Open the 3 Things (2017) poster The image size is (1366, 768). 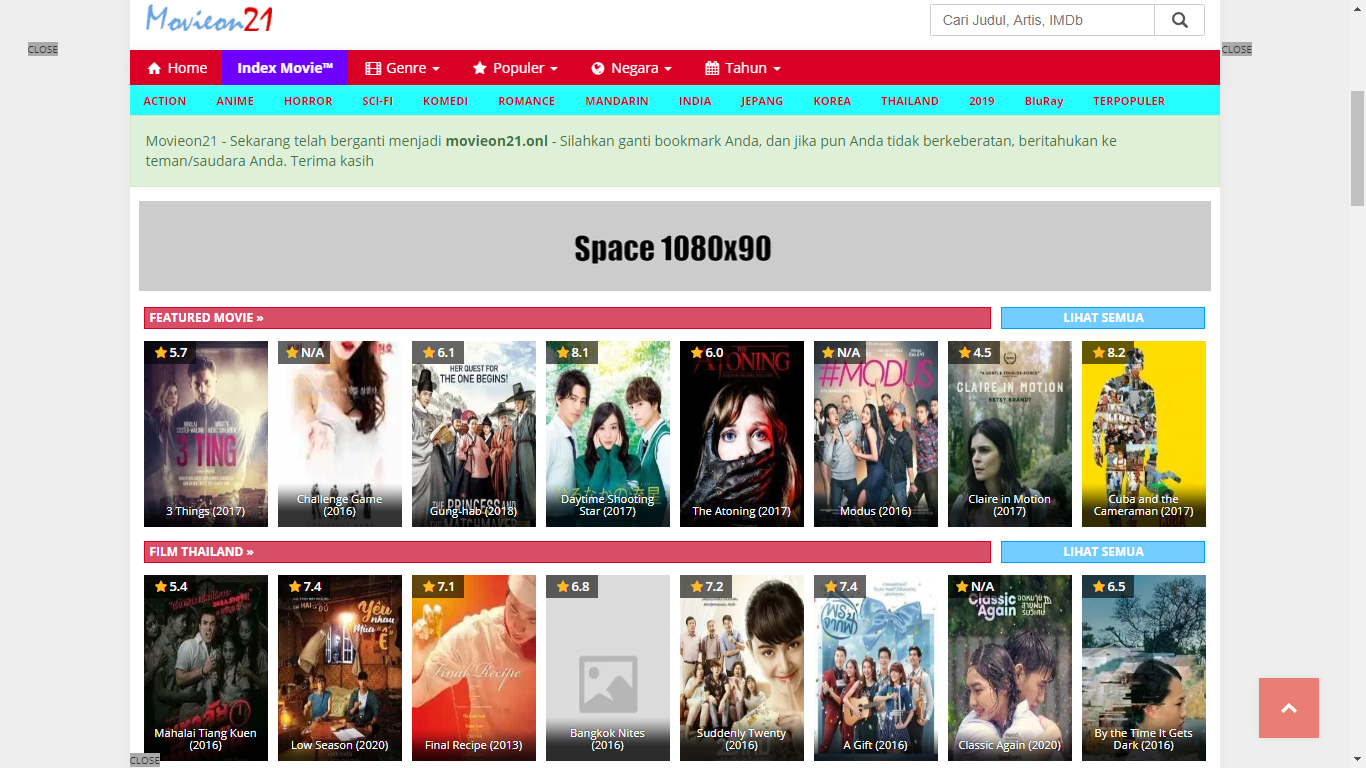pos(206,434)
